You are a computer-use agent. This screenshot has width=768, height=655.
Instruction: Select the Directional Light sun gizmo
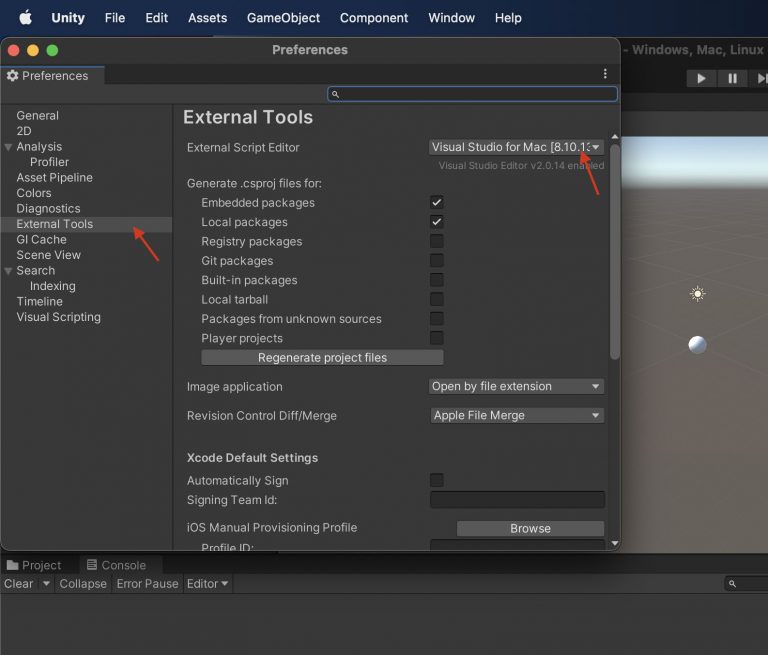click(697, 293)
